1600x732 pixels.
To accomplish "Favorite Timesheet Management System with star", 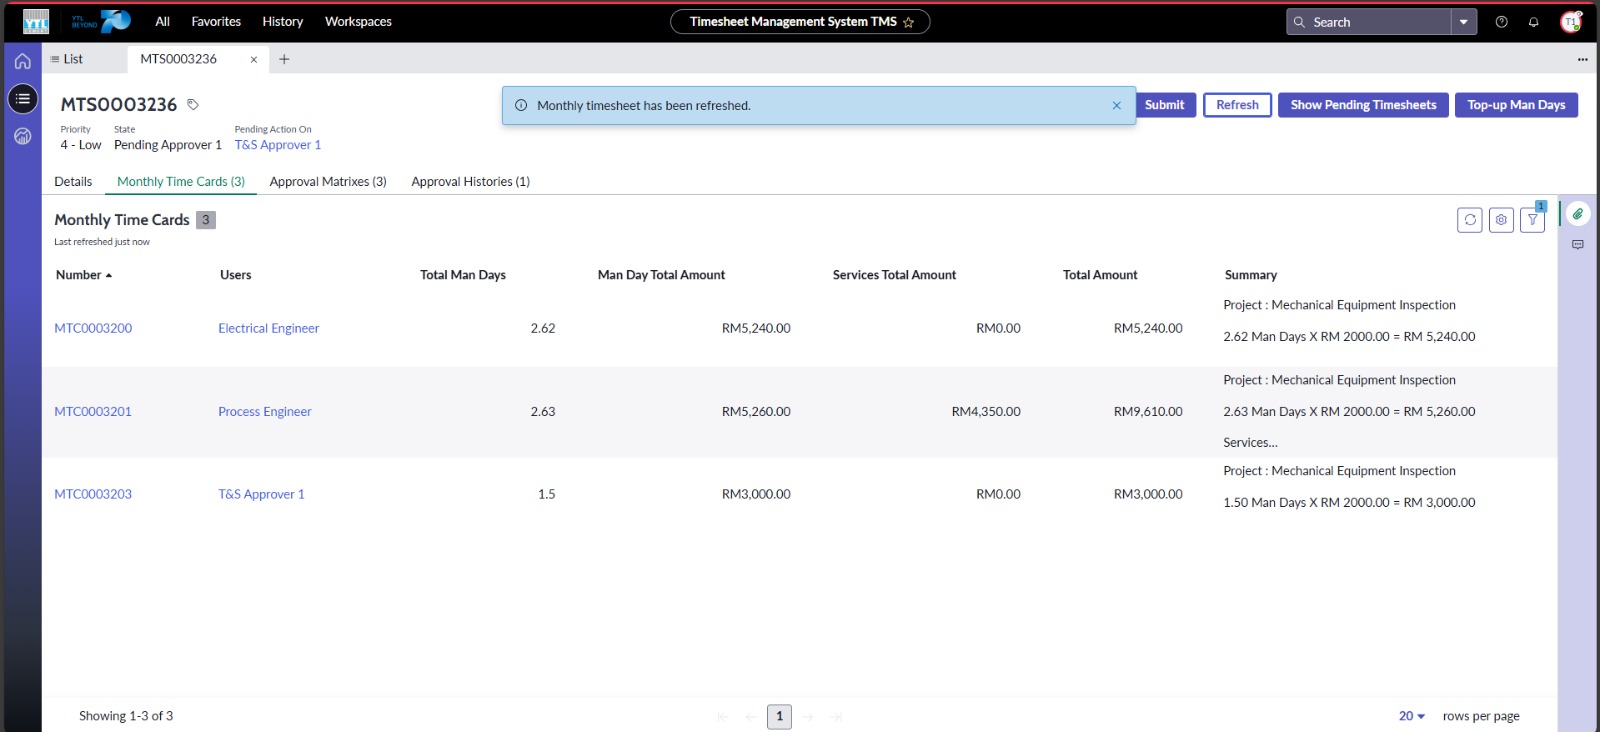I will [908, 22].
